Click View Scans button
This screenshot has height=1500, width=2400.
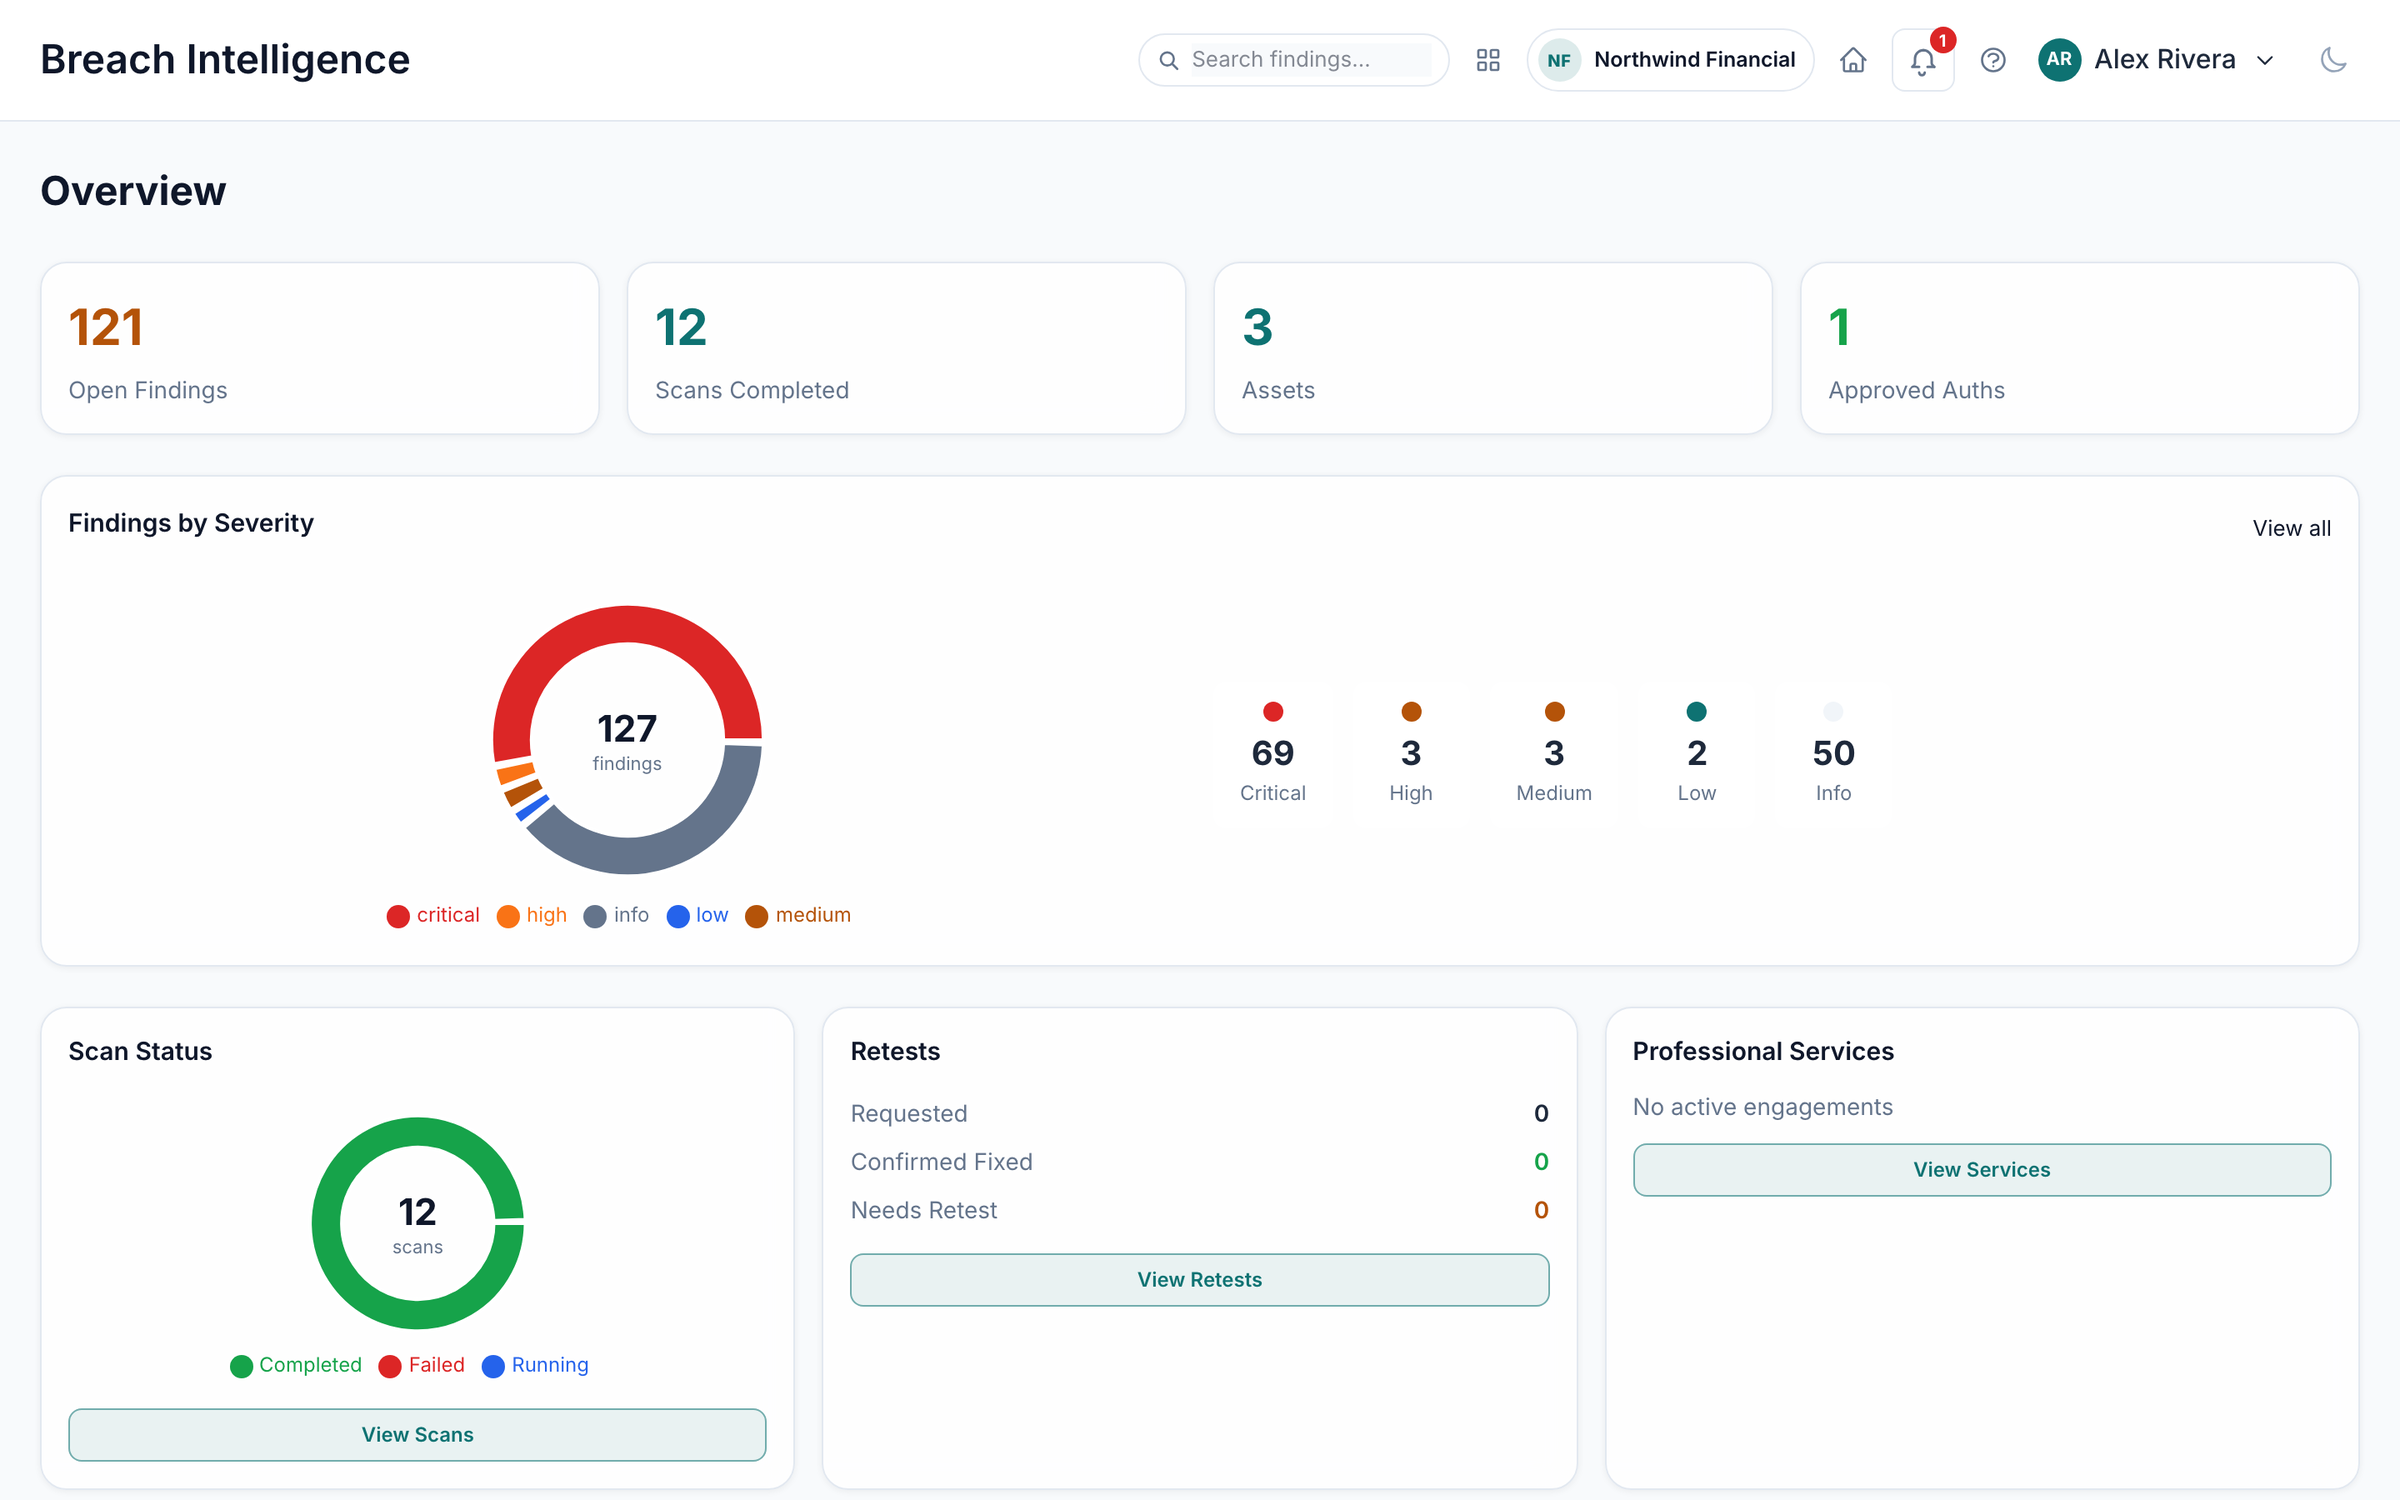click(417, 1434)
